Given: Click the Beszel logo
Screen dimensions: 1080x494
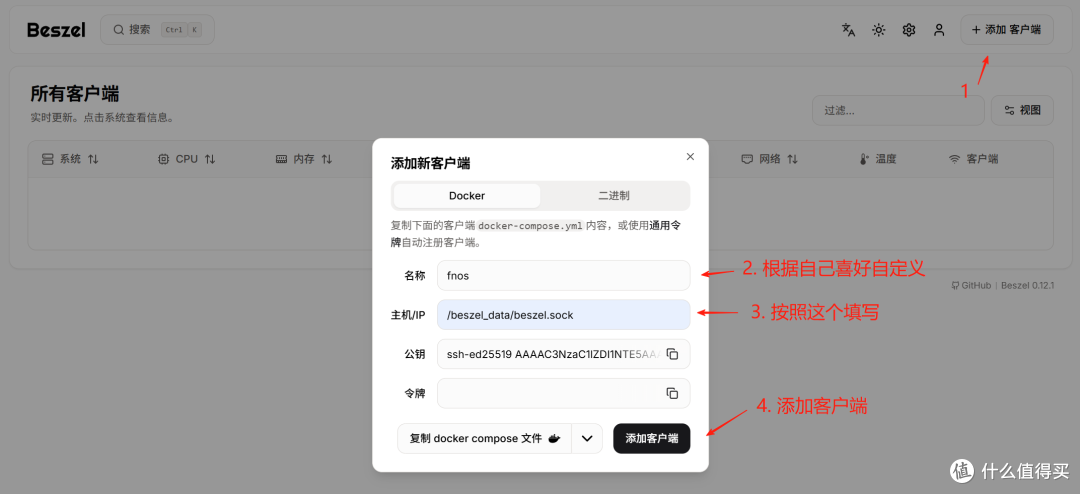Looking at the screenshot, I should (x=56, y=30).
